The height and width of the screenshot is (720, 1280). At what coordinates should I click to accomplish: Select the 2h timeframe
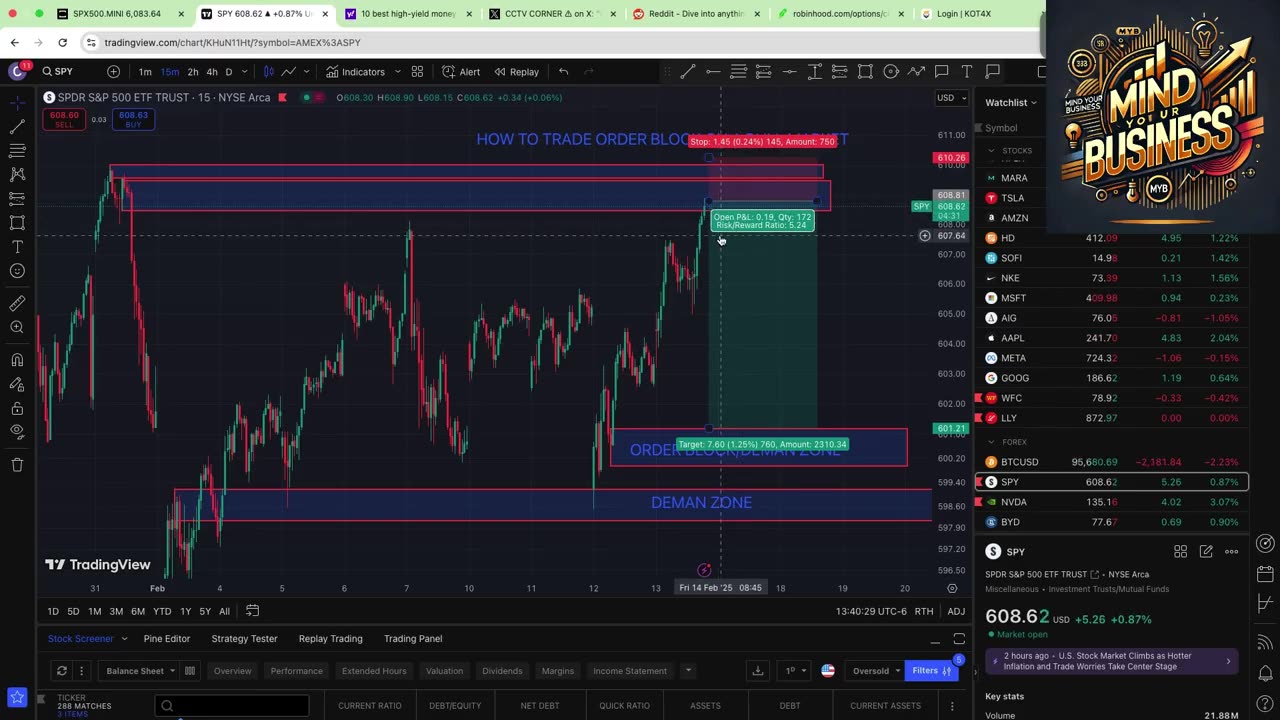click(193, 72)
